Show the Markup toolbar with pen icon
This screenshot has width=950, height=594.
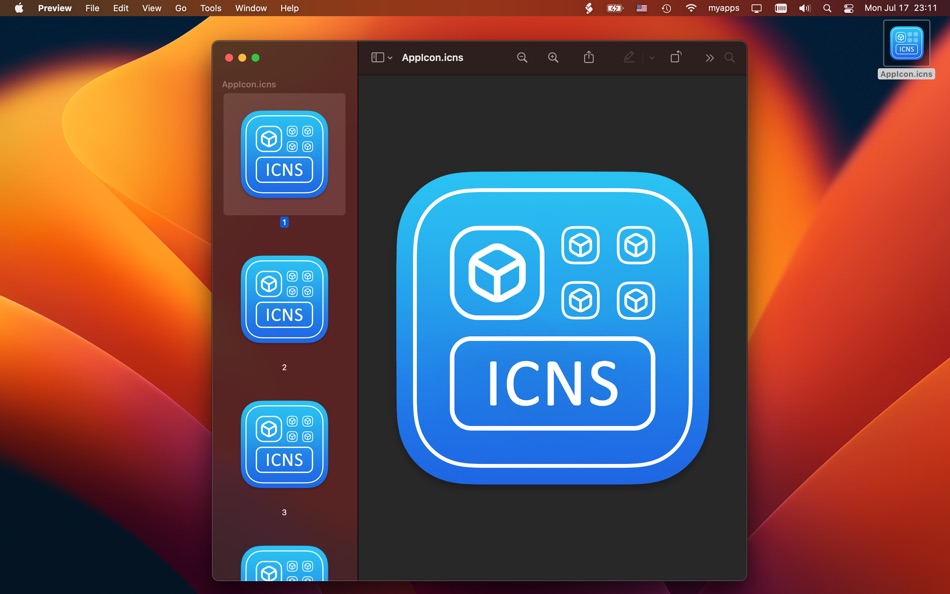[629, 57]
